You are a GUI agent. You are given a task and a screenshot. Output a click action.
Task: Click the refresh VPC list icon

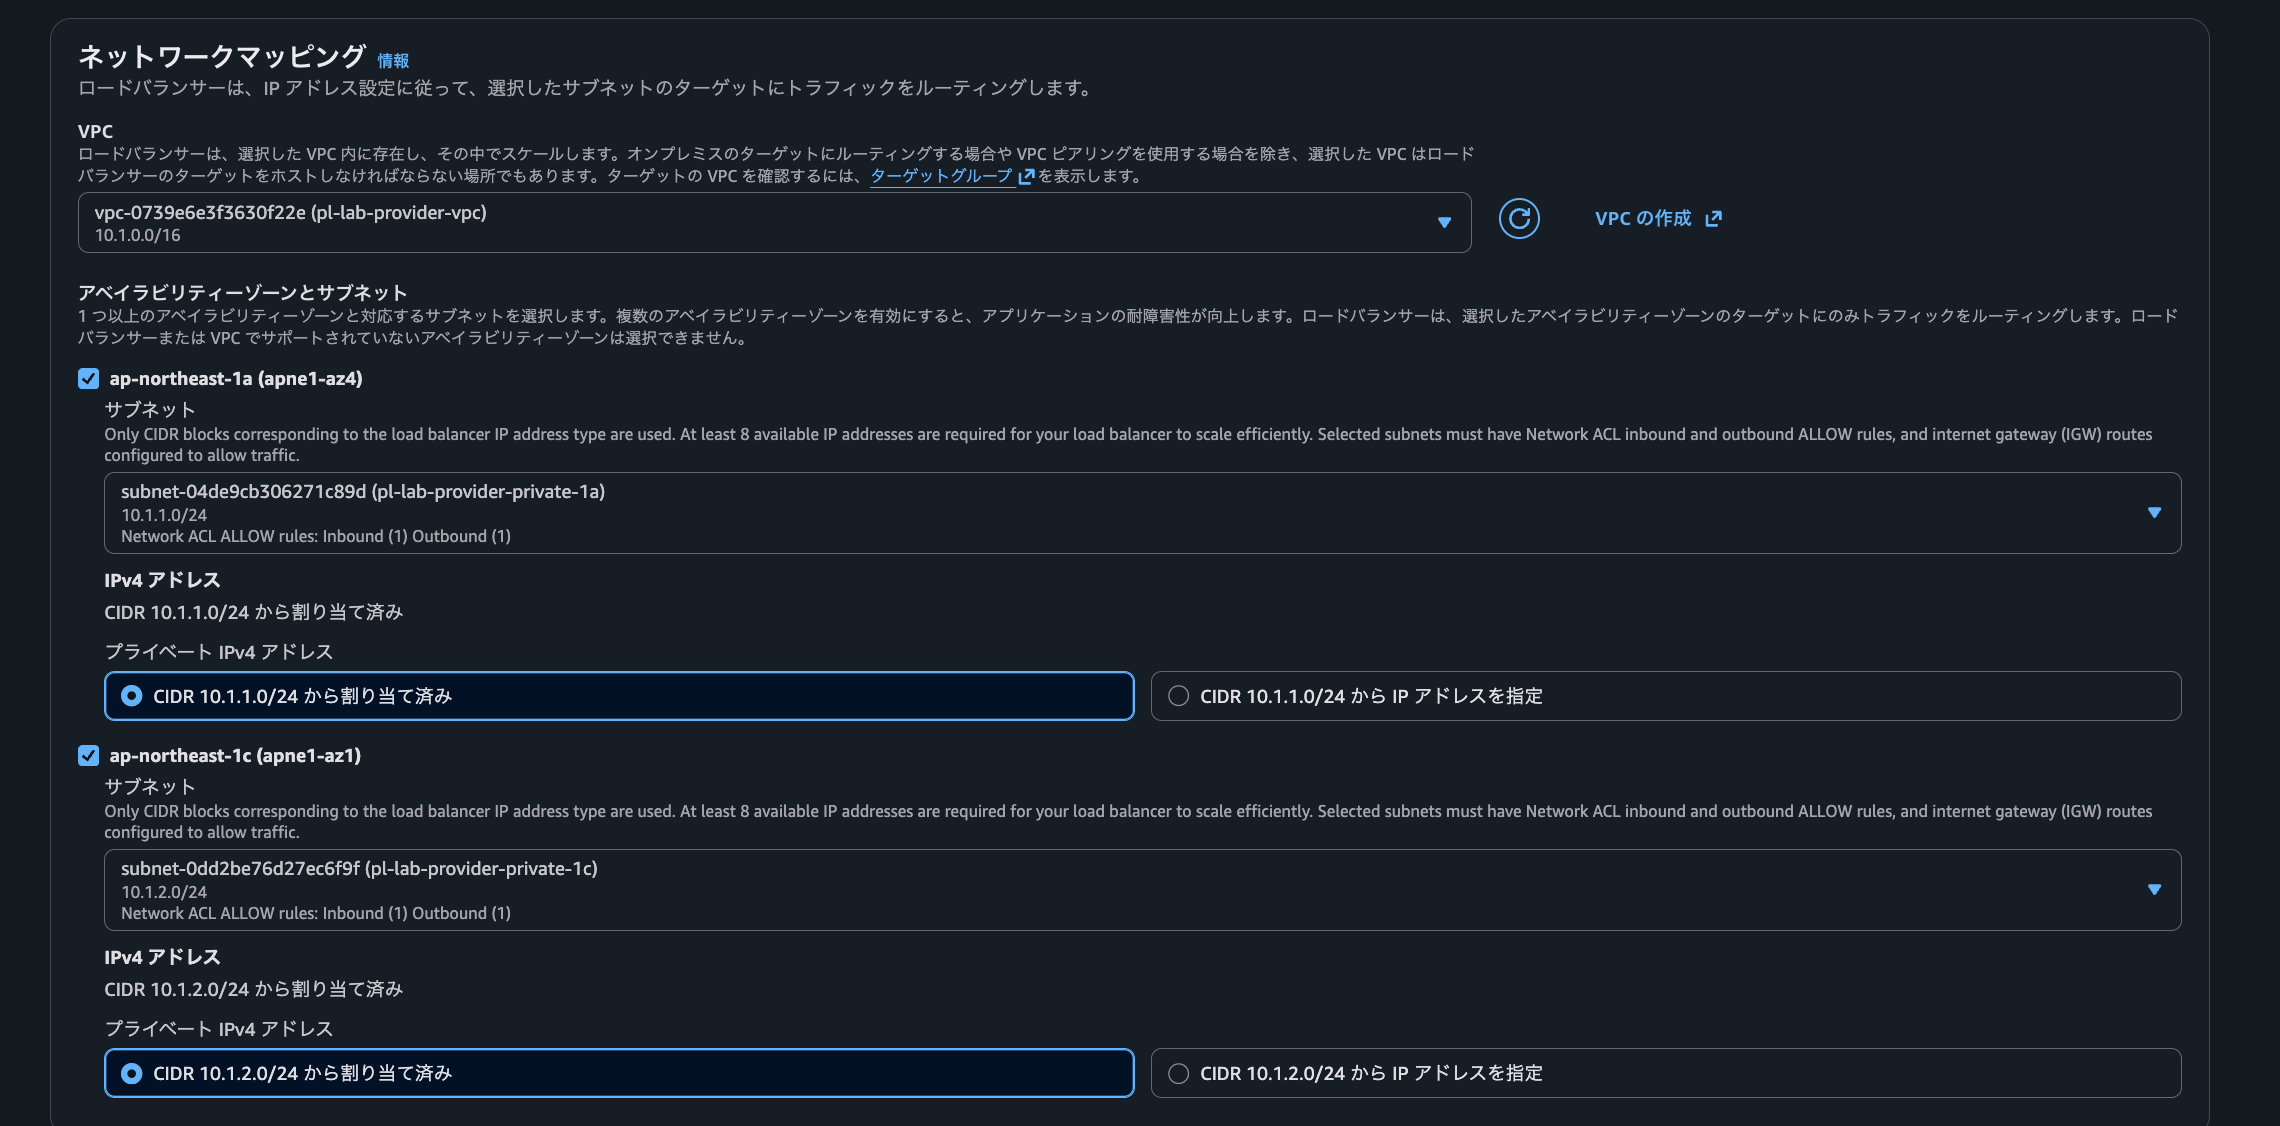(x=1518, y=219)
